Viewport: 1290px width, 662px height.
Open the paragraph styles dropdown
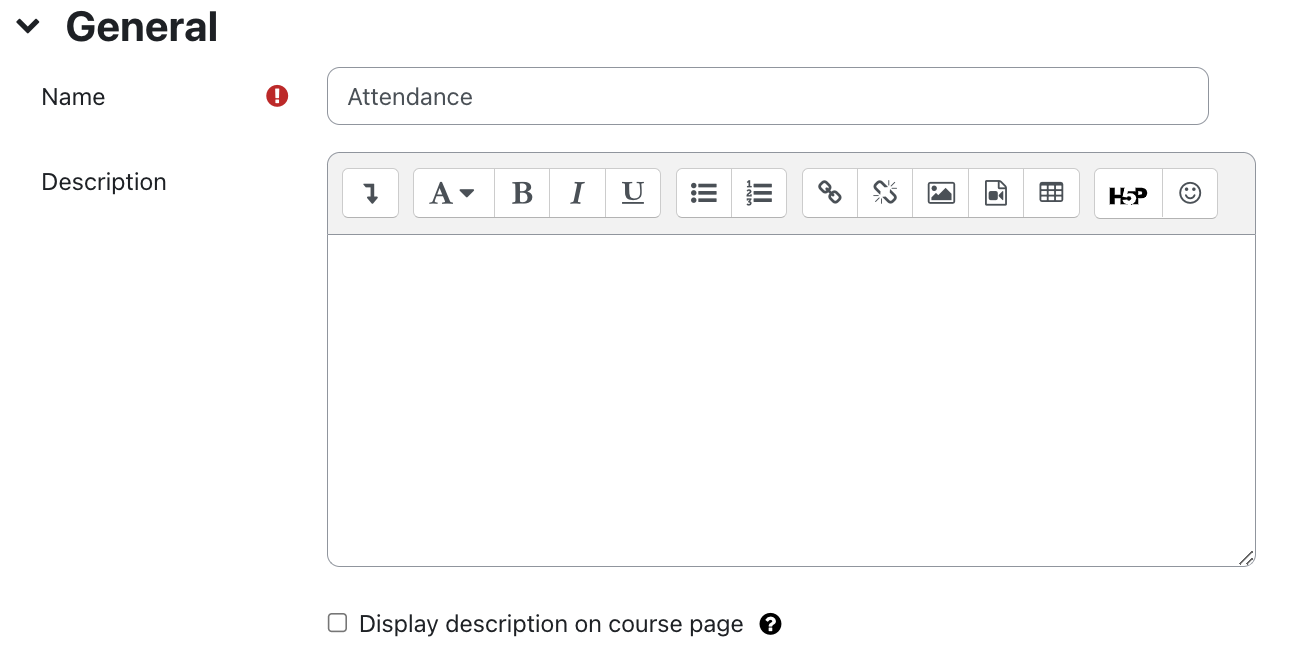452,193
